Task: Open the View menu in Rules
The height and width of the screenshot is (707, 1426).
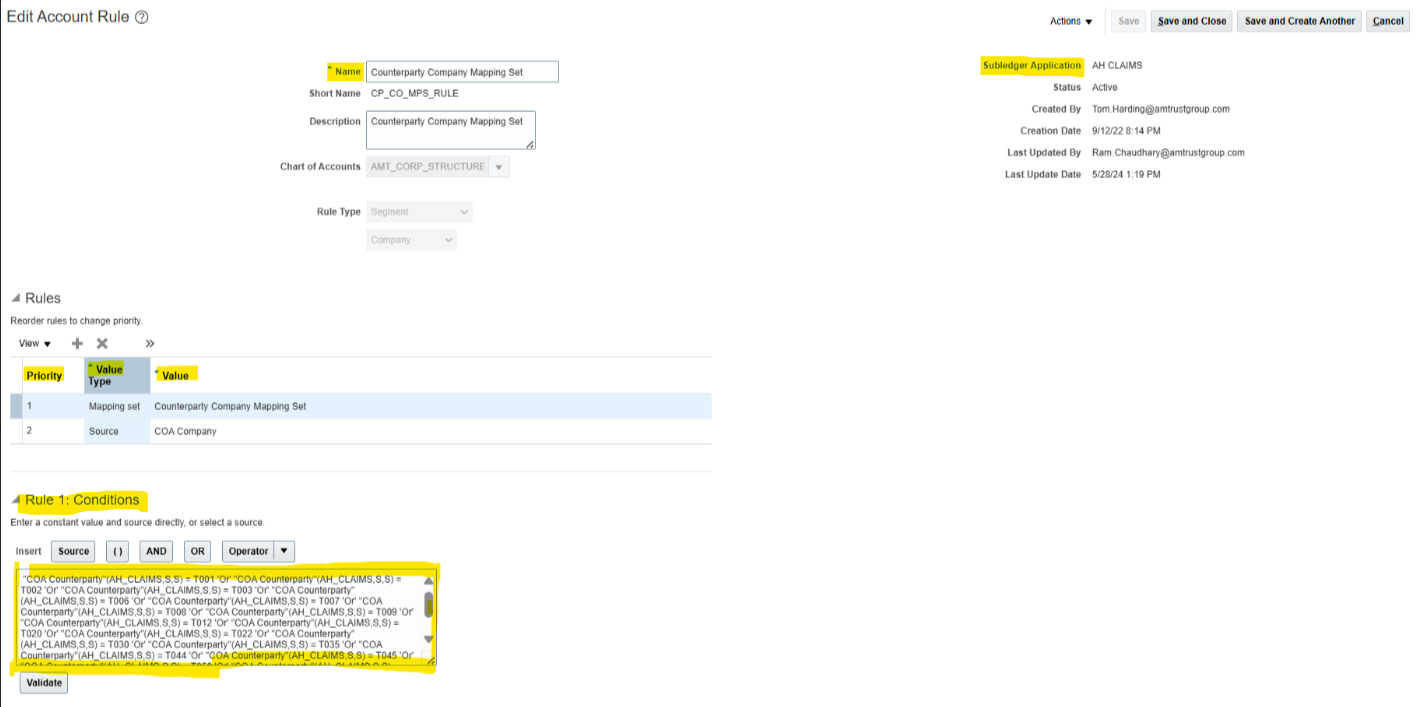Action: point(34,343)
